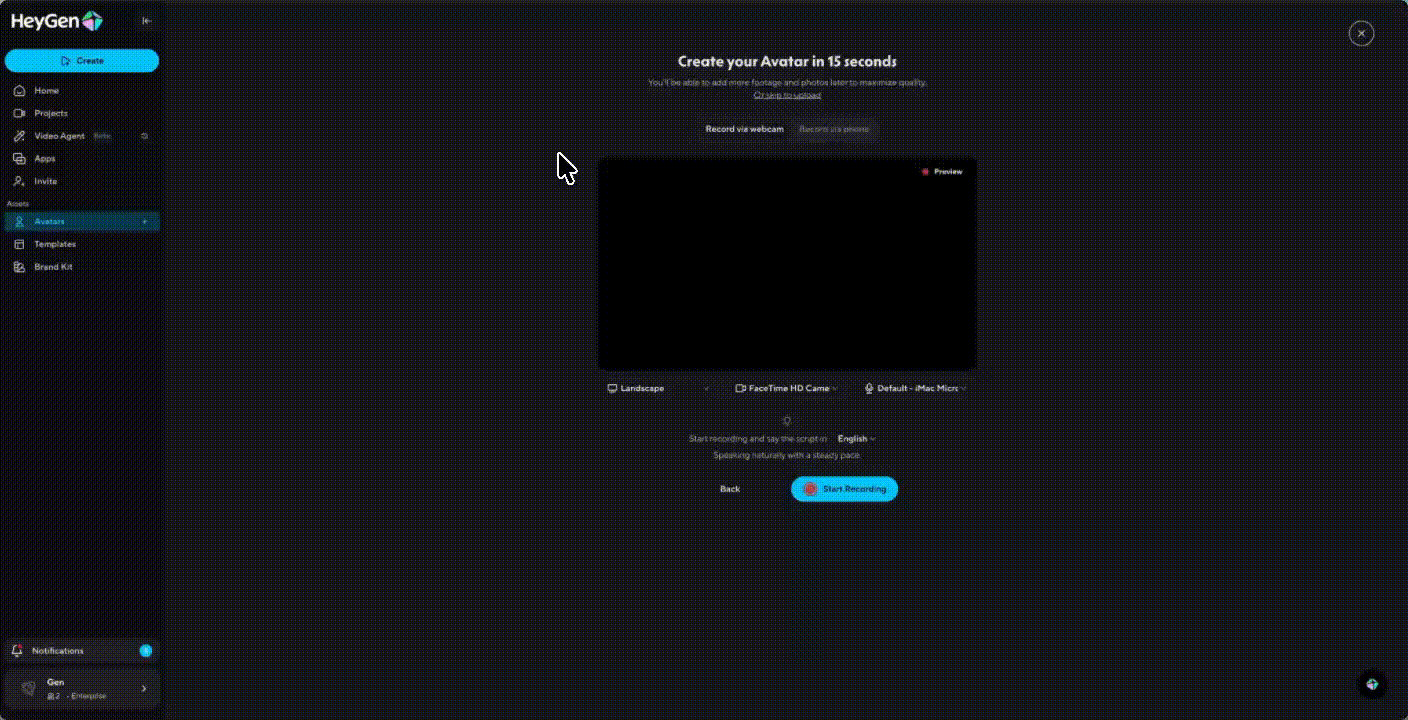This screenshot has height=720, width=1408.
Task: Open the Notifications bell icon
Action: [x=17, y=651]
